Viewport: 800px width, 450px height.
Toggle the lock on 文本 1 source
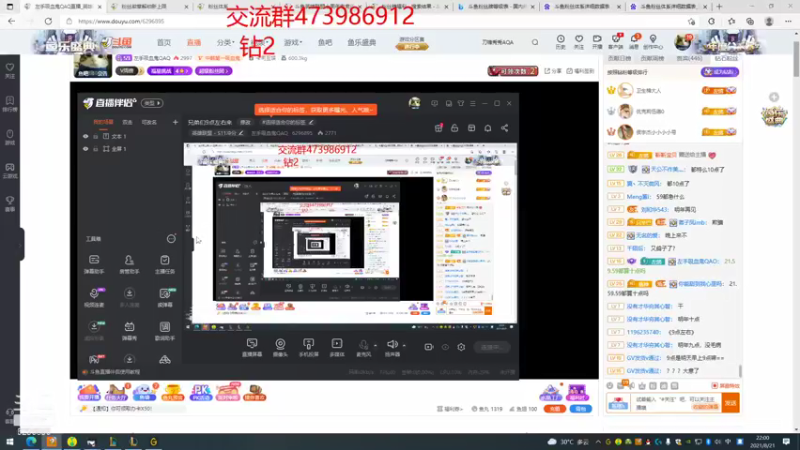(x=95, y=136)
